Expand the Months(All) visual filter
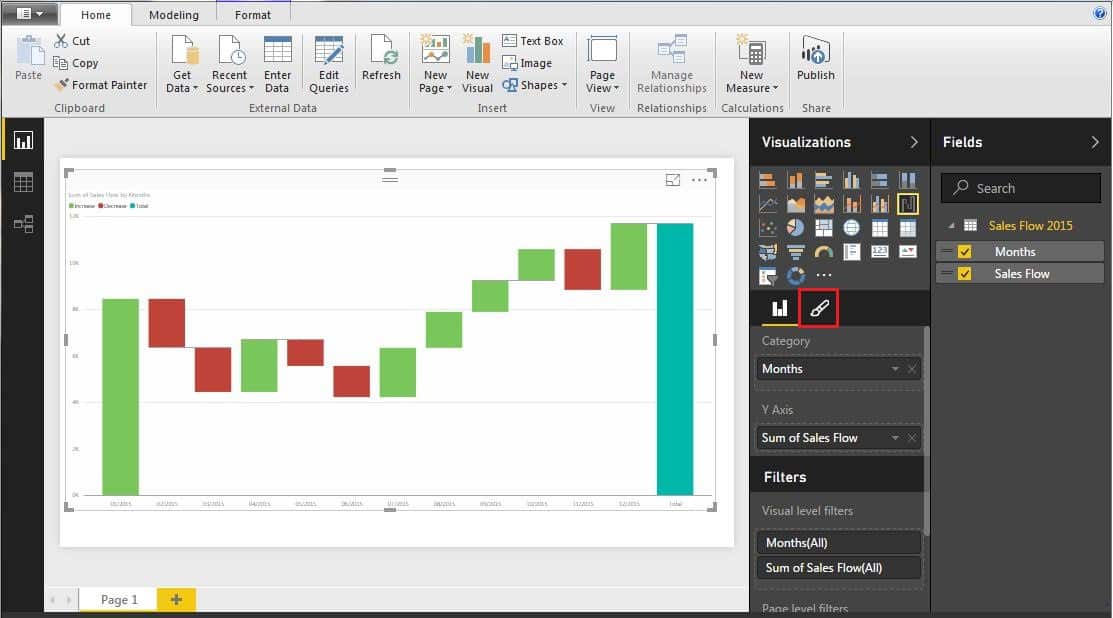 point(838,543)
